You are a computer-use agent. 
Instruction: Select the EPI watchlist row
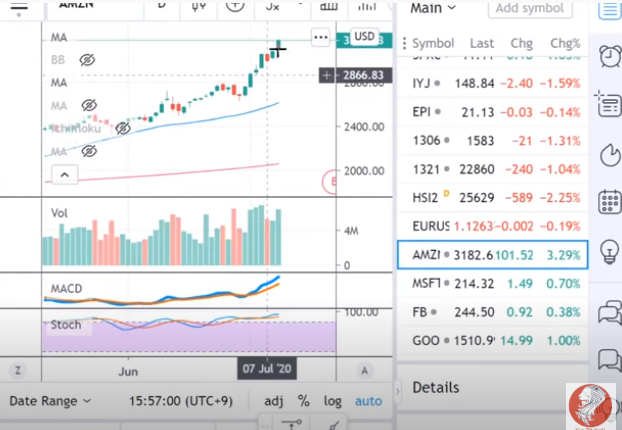click(x=493, y=112)
